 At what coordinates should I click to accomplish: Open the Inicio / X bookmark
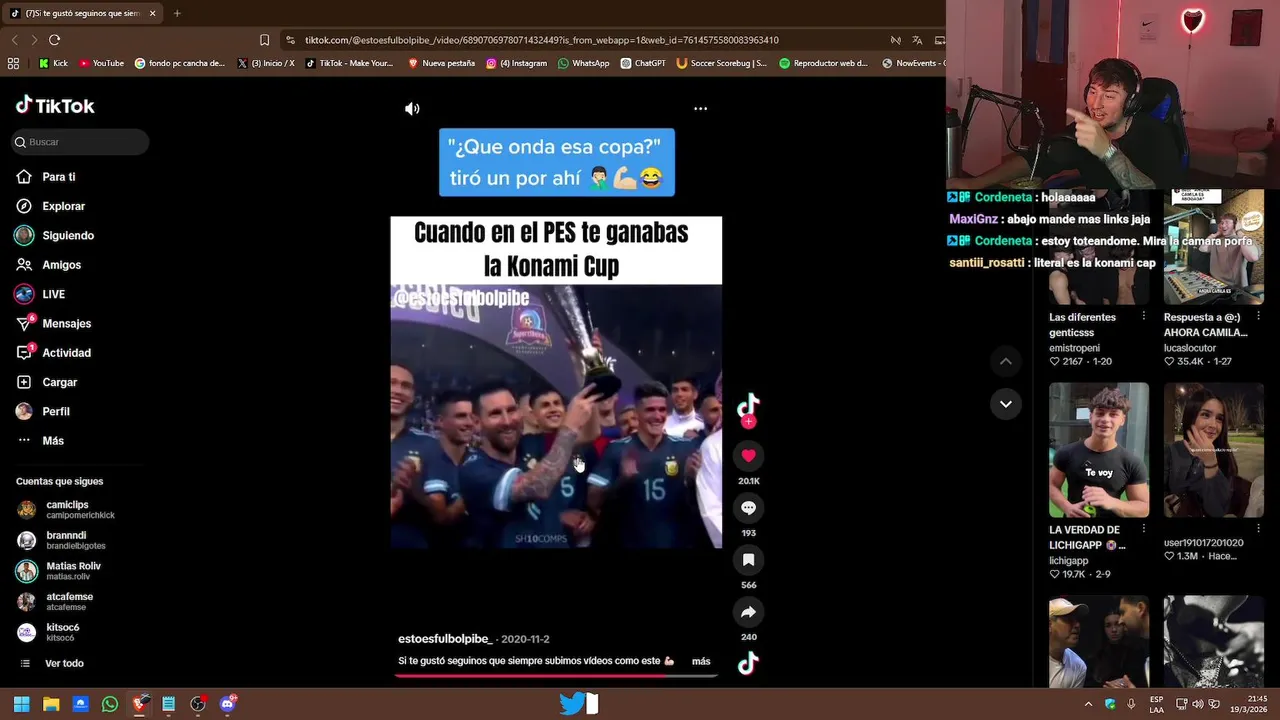point(266,63)
